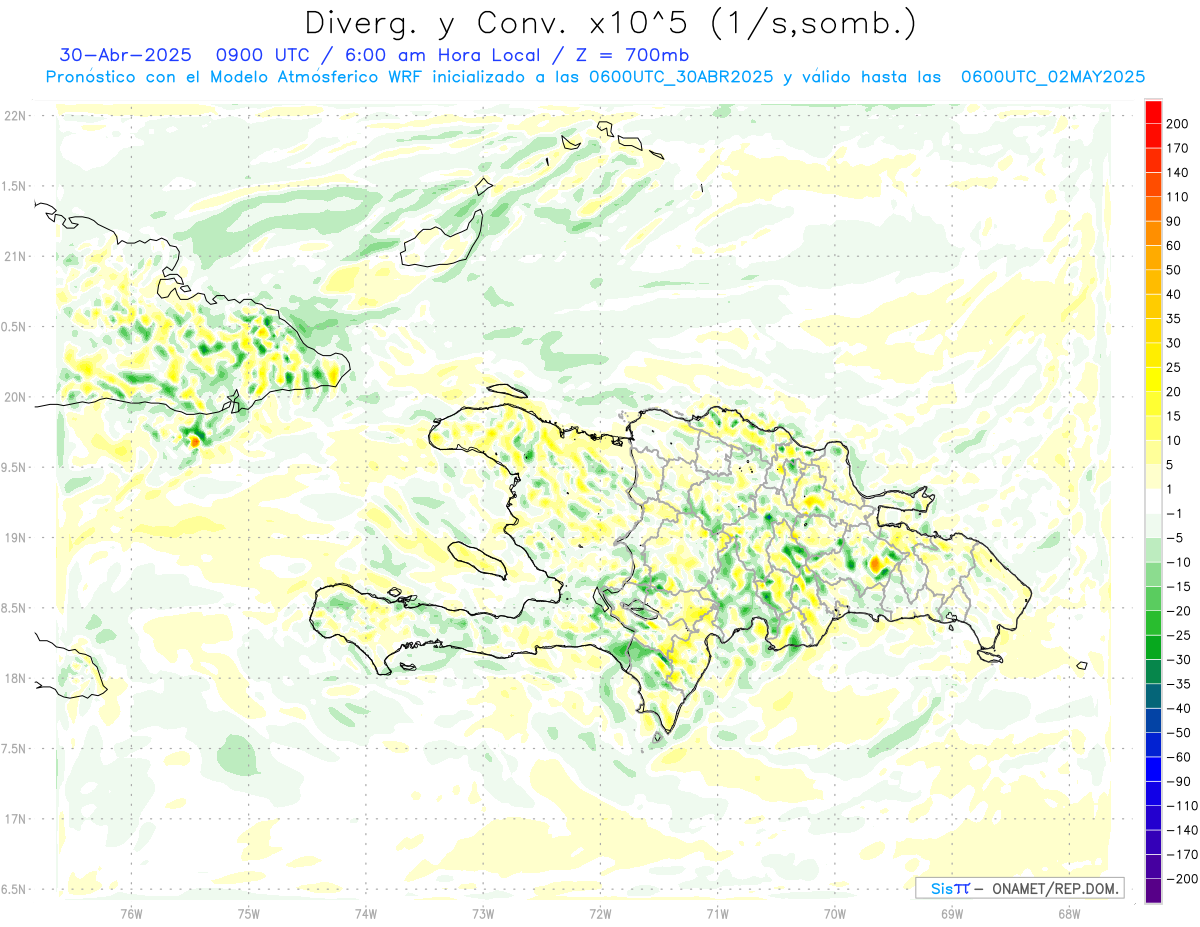Click the blue colorbar segment between -60 and -90
1200x927 pixels.
coord(1153,770)
